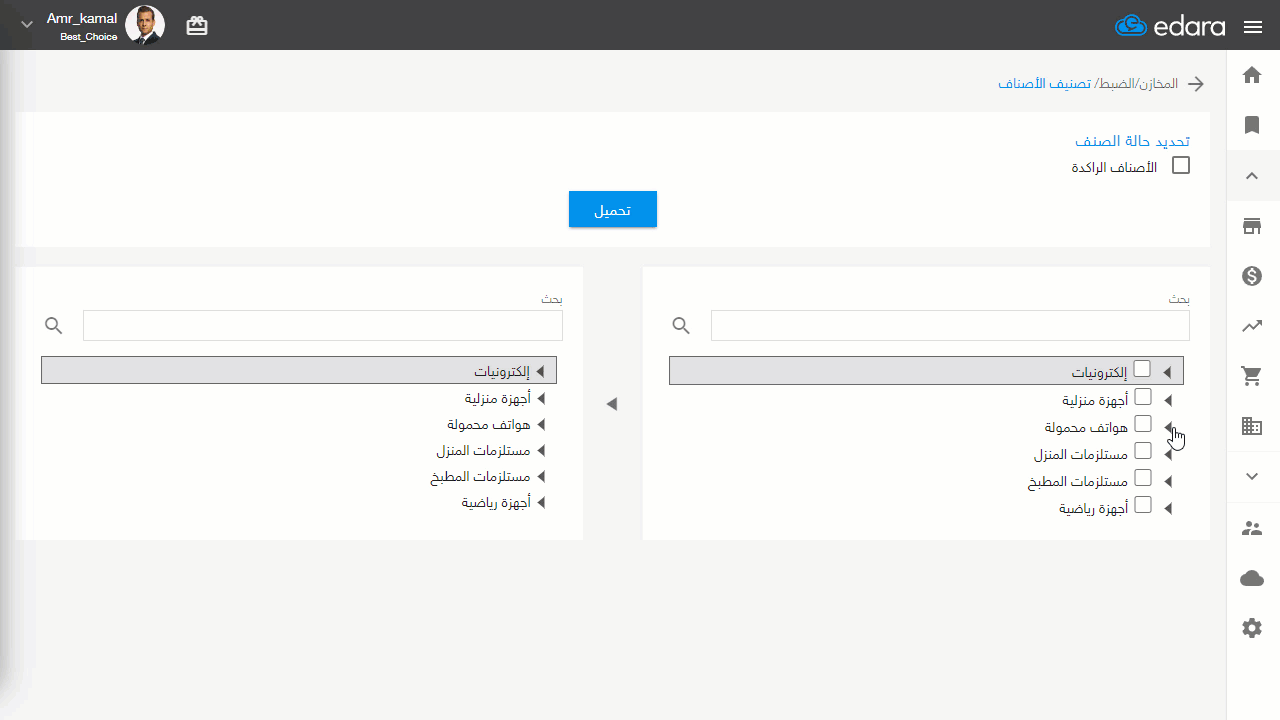Expand إلكترونيات in left tree

tap(541, 371)
